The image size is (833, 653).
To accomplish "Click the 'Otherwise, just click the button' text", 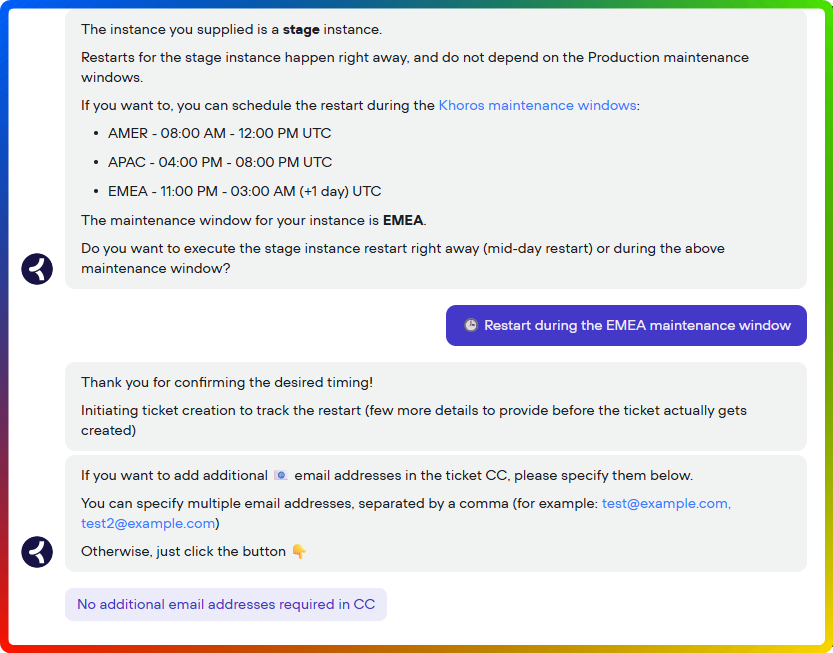I will point(183,551).
